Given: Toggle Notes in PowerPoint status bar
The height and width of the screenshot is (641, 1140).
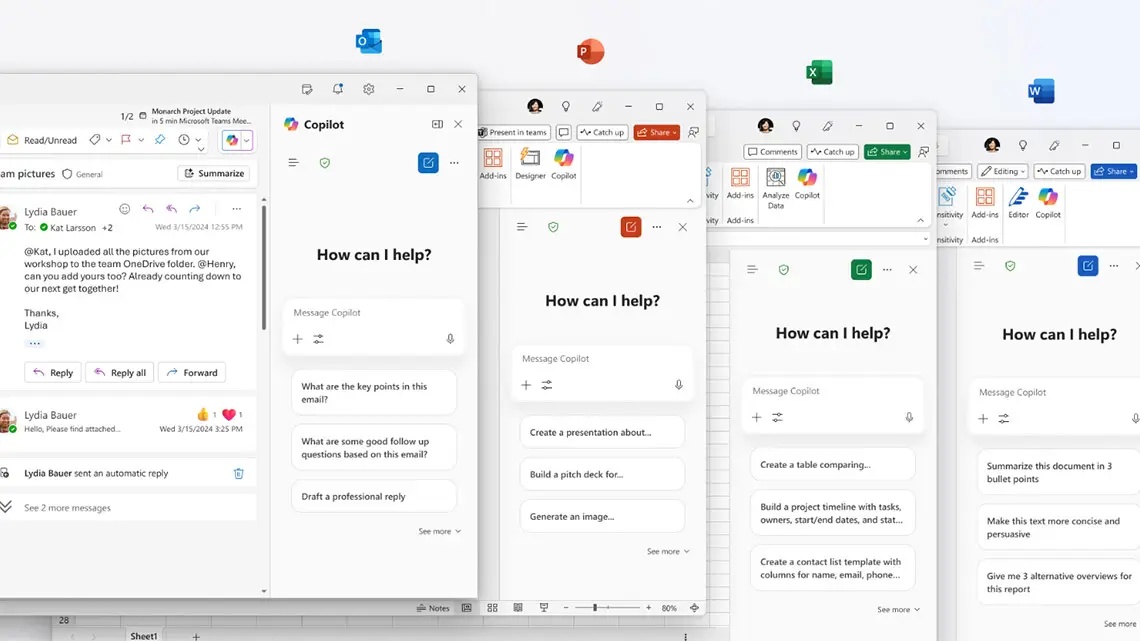Looking at the screenshot, I should (x=433, y=608).
